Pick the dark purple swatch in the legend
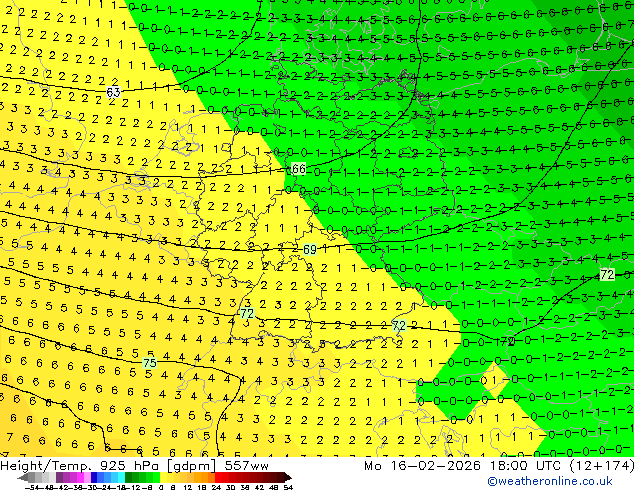634x490 pixels. [x=59, y=477]
